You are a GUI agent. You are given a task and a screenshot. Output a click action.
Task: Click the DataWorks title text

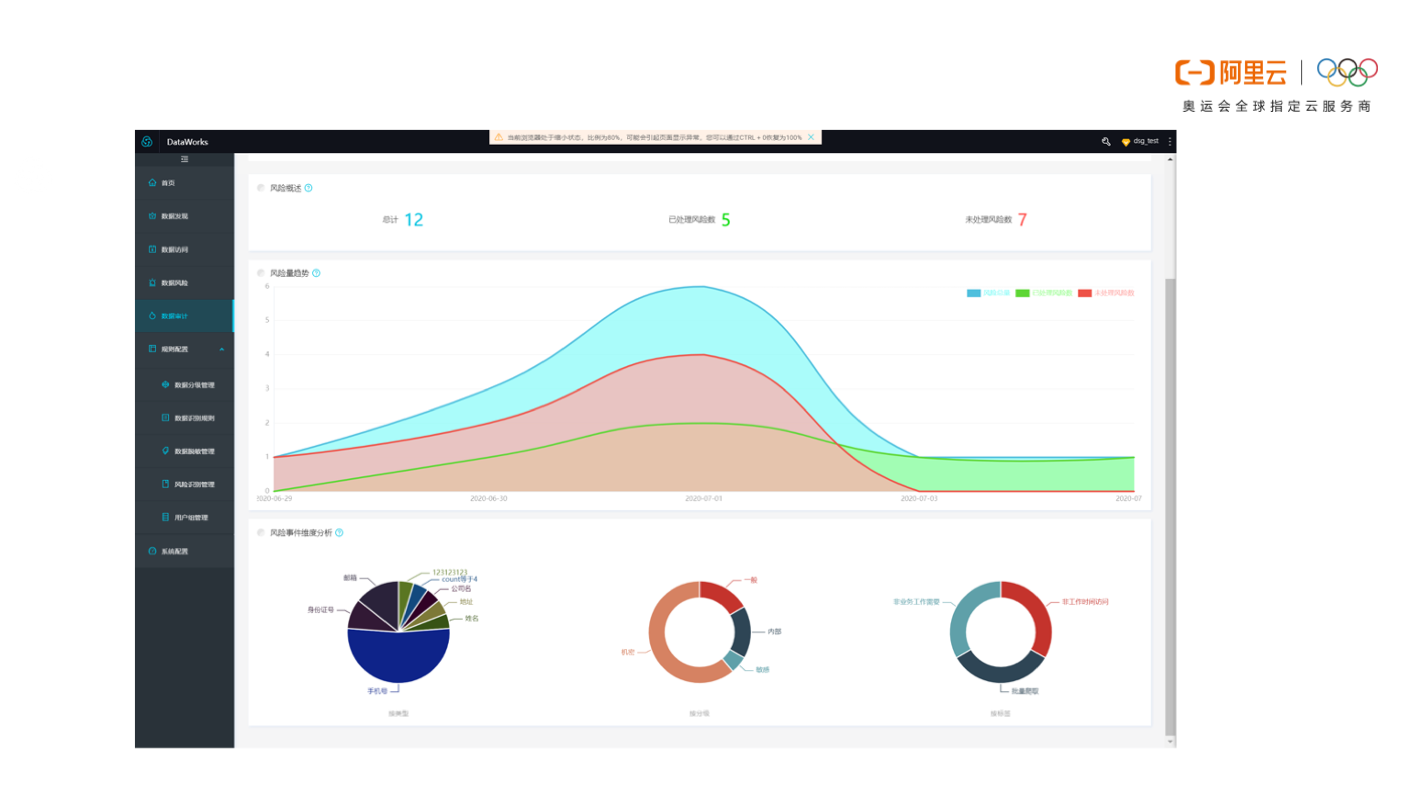(188, 142)
